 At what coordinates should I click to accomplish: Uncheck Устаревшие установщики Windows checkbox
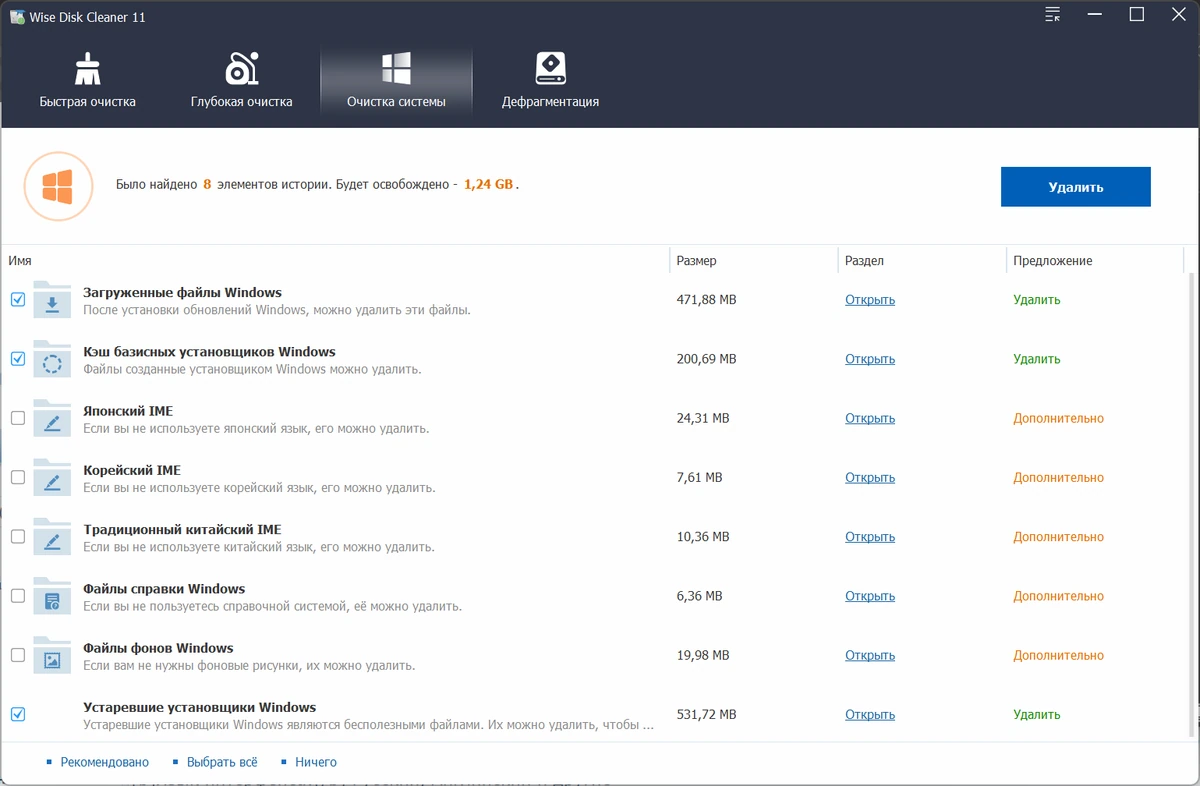point(18,714)
